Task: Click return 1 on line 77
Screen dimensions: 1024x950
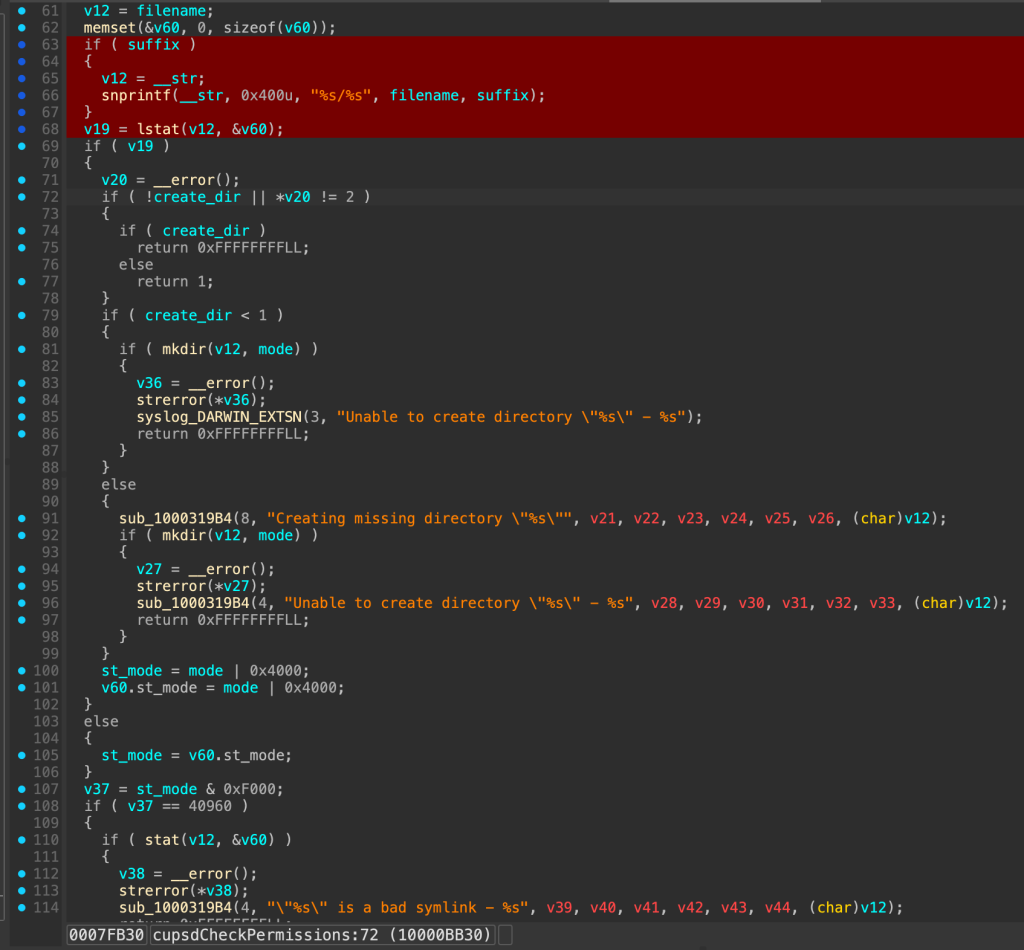Action: [x=171, y=281]
